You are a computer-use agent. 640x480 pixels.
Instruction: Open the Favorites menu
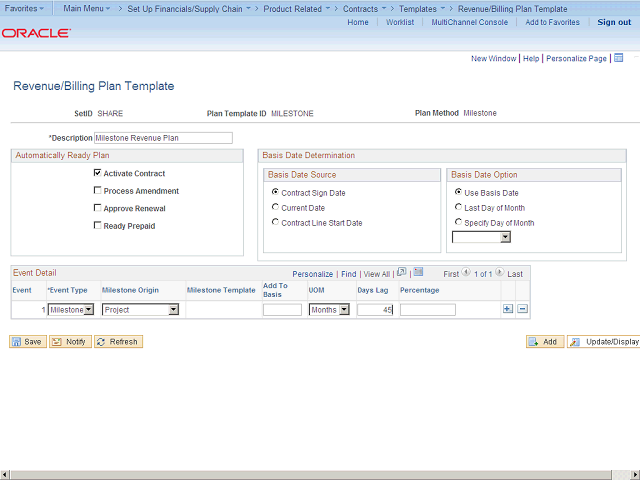(x=24, y=8)
